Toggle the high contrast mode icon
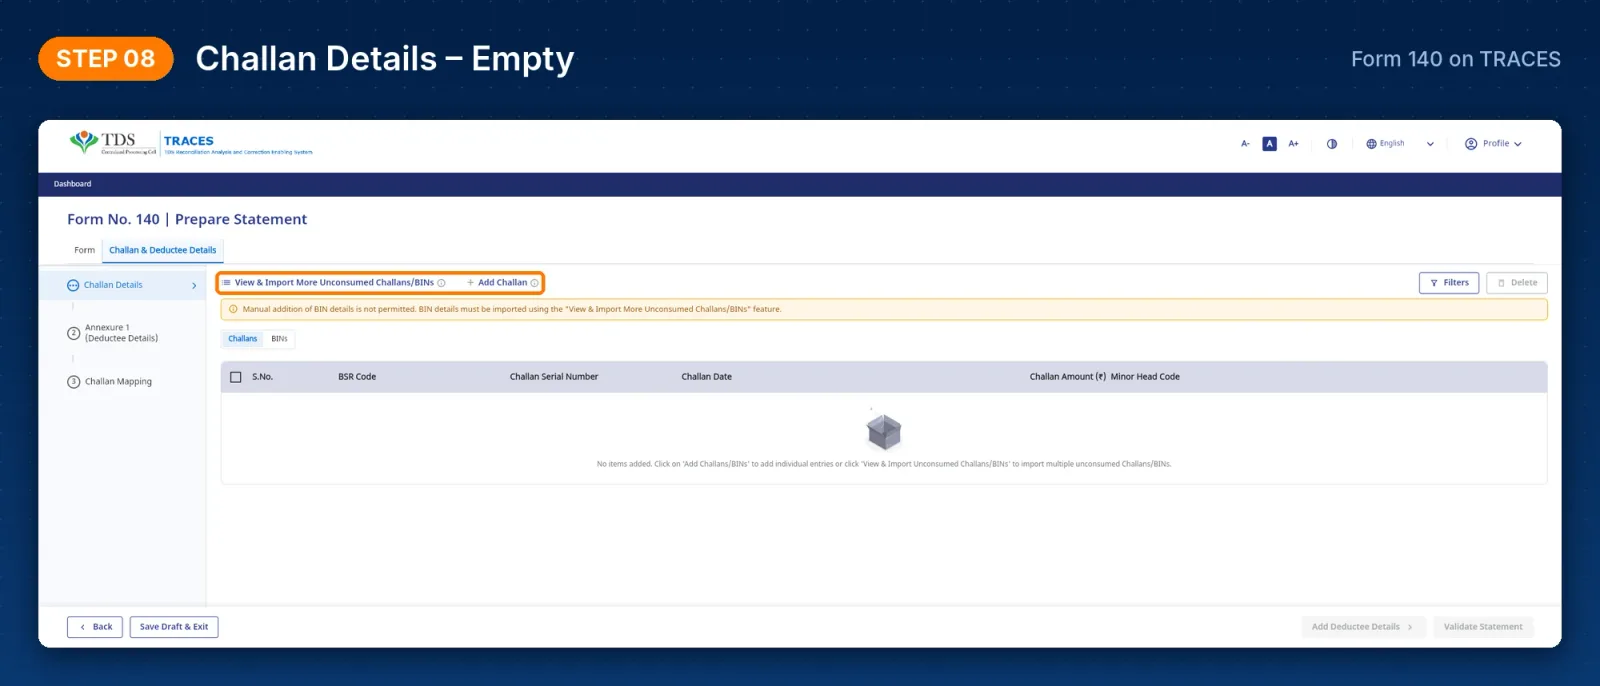Viewport: 1600px width, 686px height. 1332,144
